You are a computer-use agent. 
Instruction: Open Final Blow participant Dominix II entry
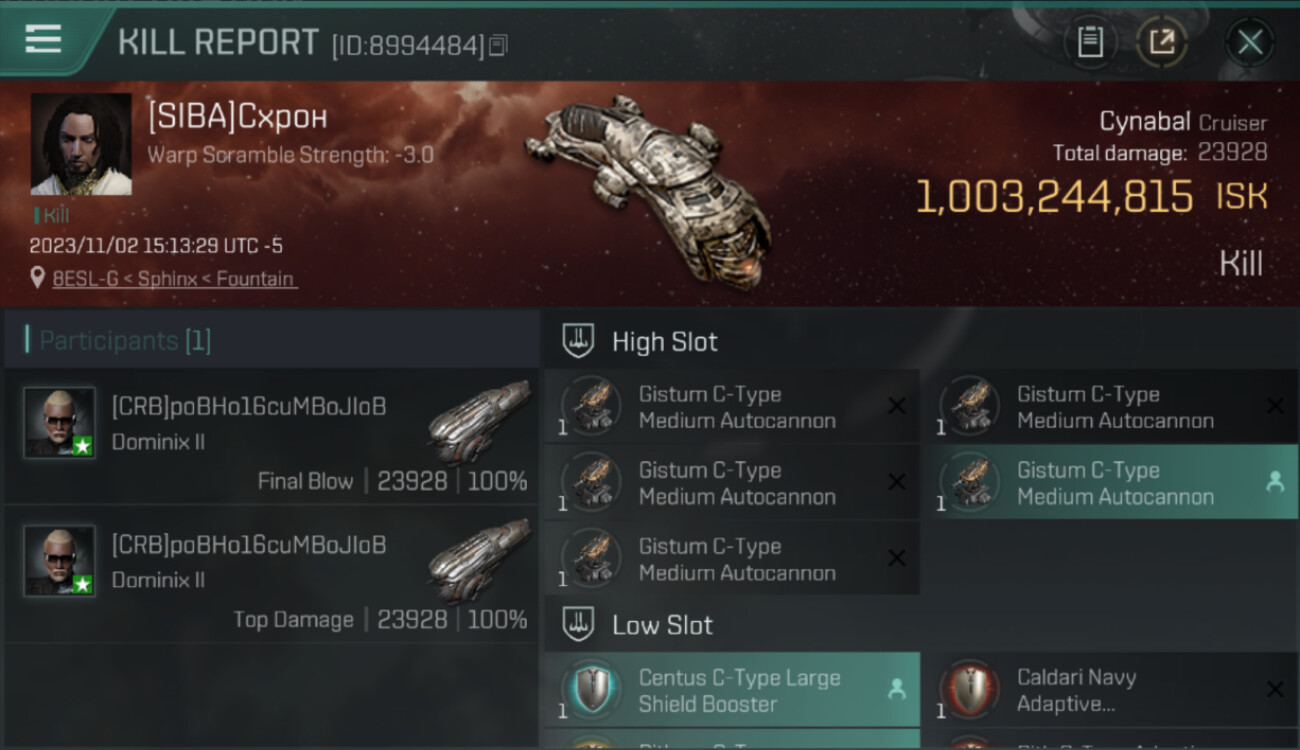point(272,437)
